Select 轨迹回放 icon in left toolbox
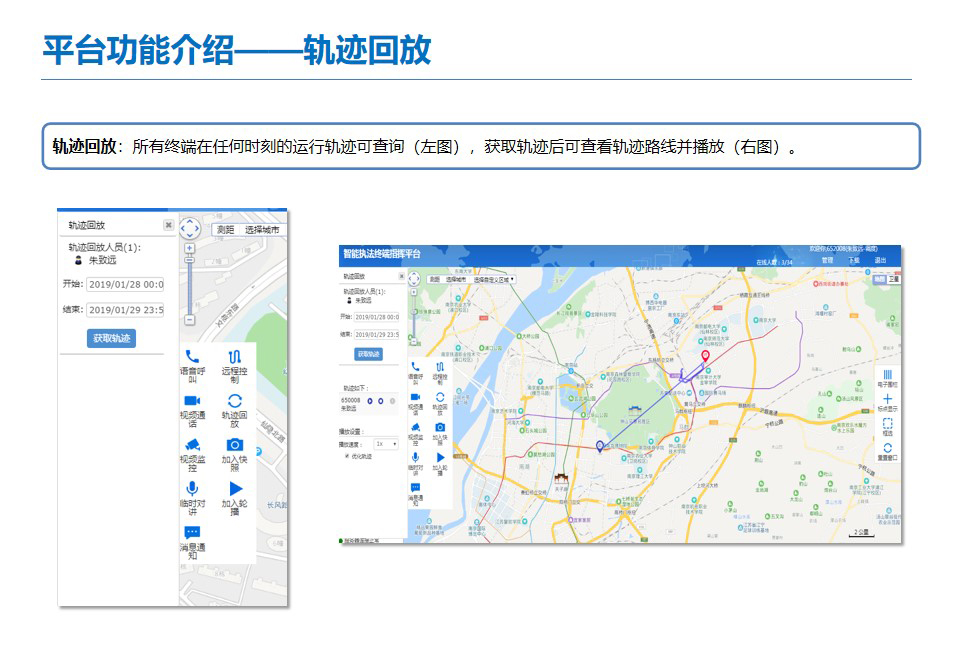 234,401
